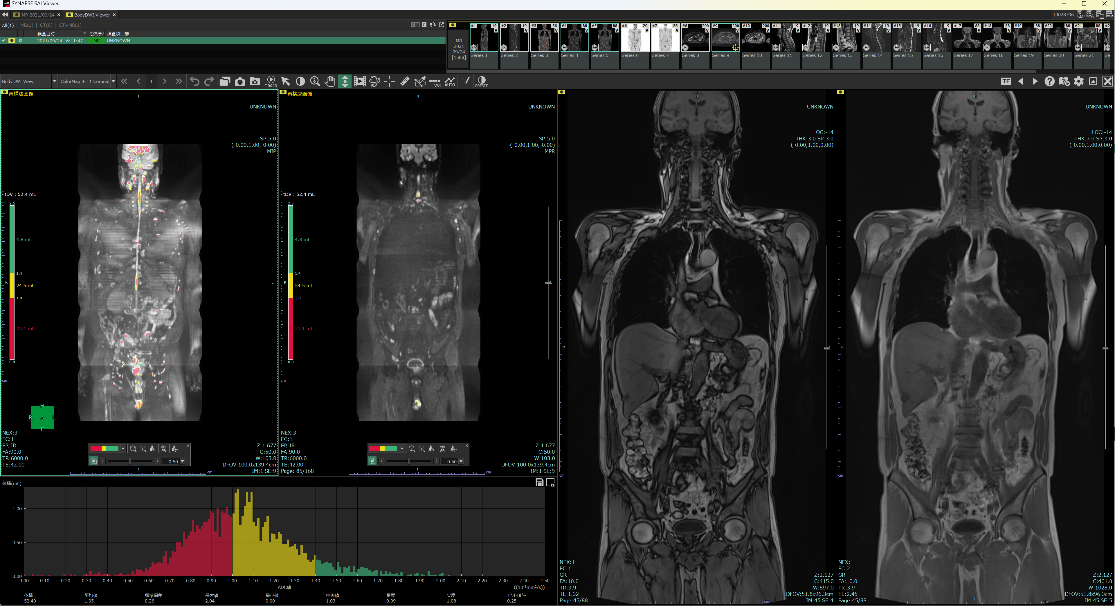Select the magnifier zoom tool
Viewport: 1115px width, 606px height.
[315, 81]
